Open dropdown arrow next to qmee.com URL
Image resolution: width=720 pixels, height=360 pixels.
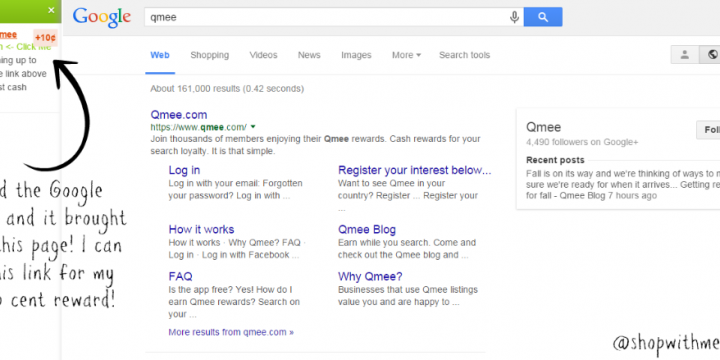coord(253,127)
